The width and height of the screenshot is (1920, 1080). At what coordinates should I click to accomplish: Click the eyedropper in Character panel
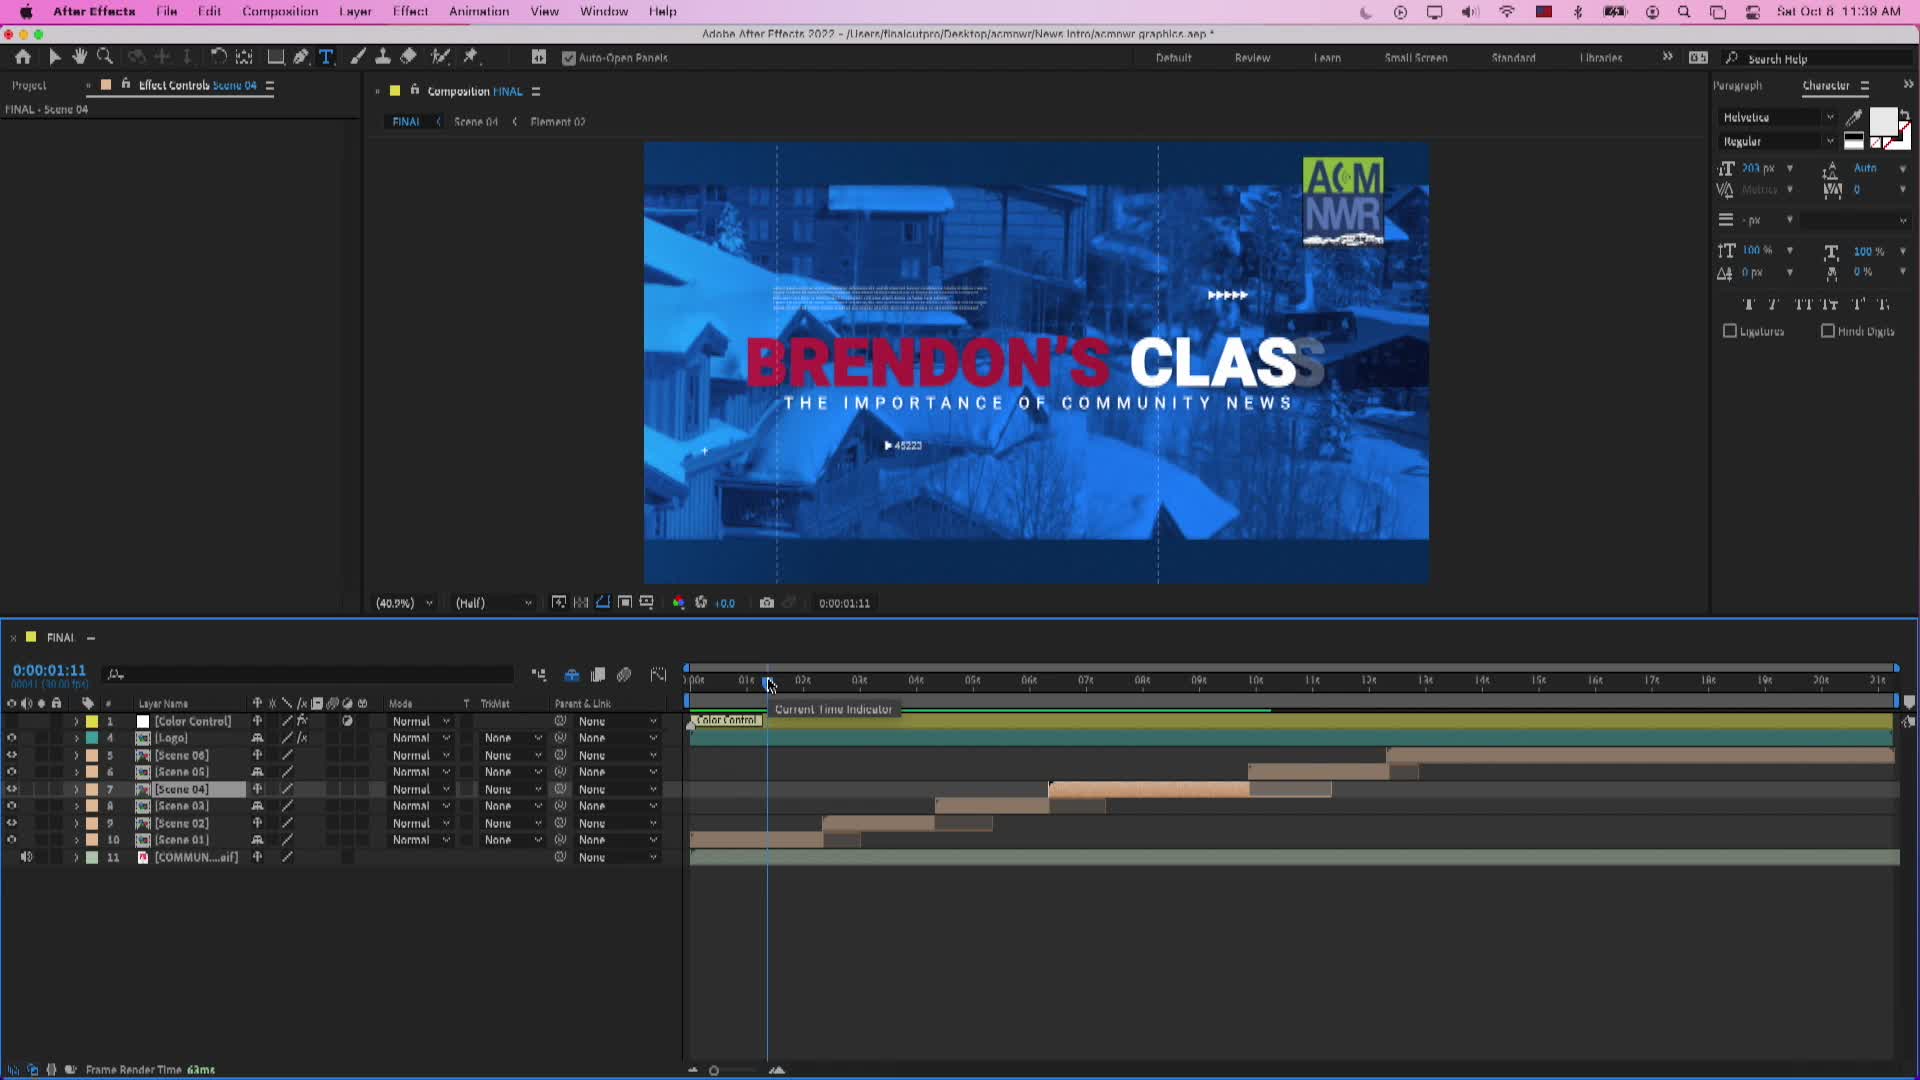[x=1855, y=118]
